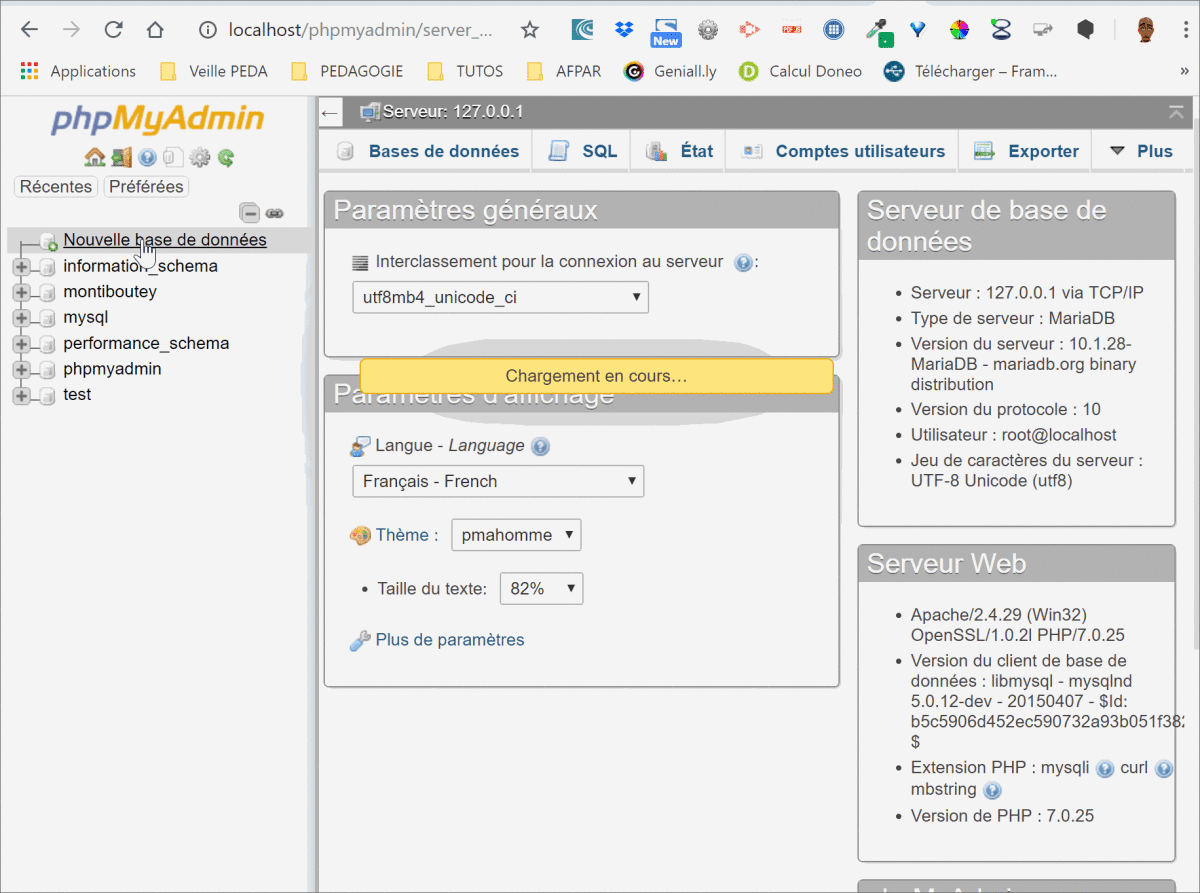Viewport: 1200px width, 893px height.
Task: Click the log out door icon
Action: pos(121,157)
